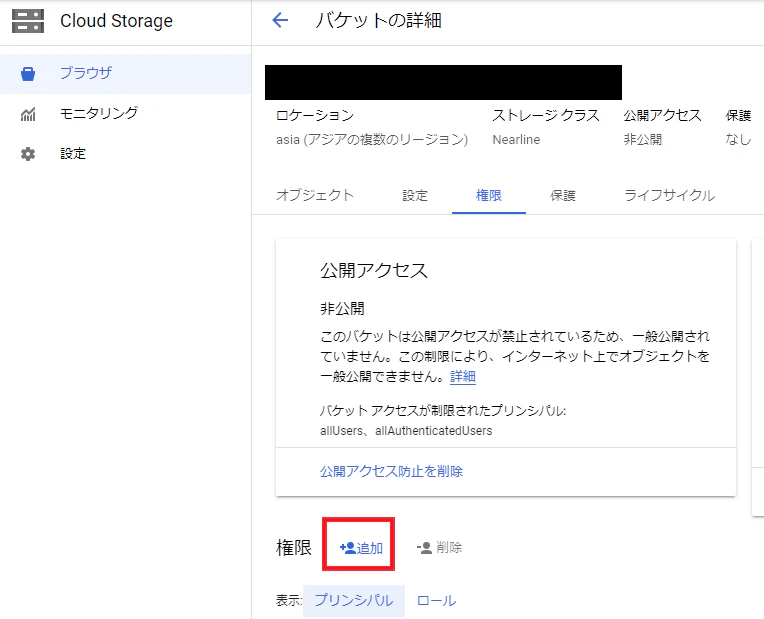764x619 pixels.
Task: Go back with the blue arrow
Action: tap(280, 20)
